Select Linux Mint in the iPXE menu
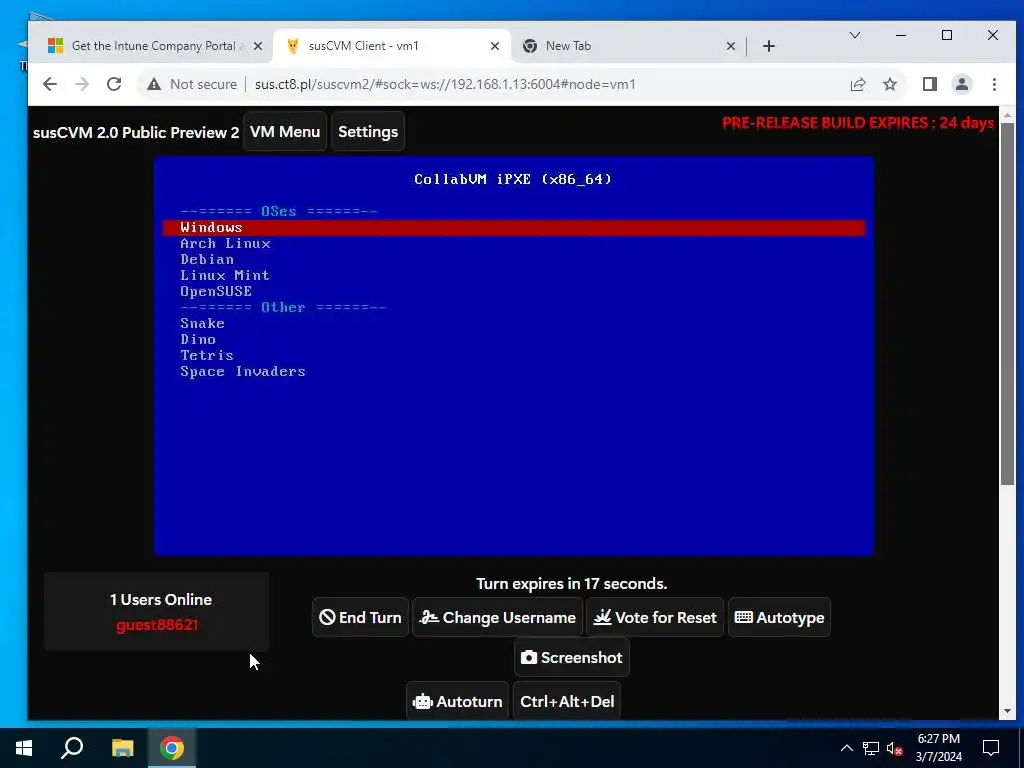This screenshot has width=1024, height=768. click(x=225, y=275)
